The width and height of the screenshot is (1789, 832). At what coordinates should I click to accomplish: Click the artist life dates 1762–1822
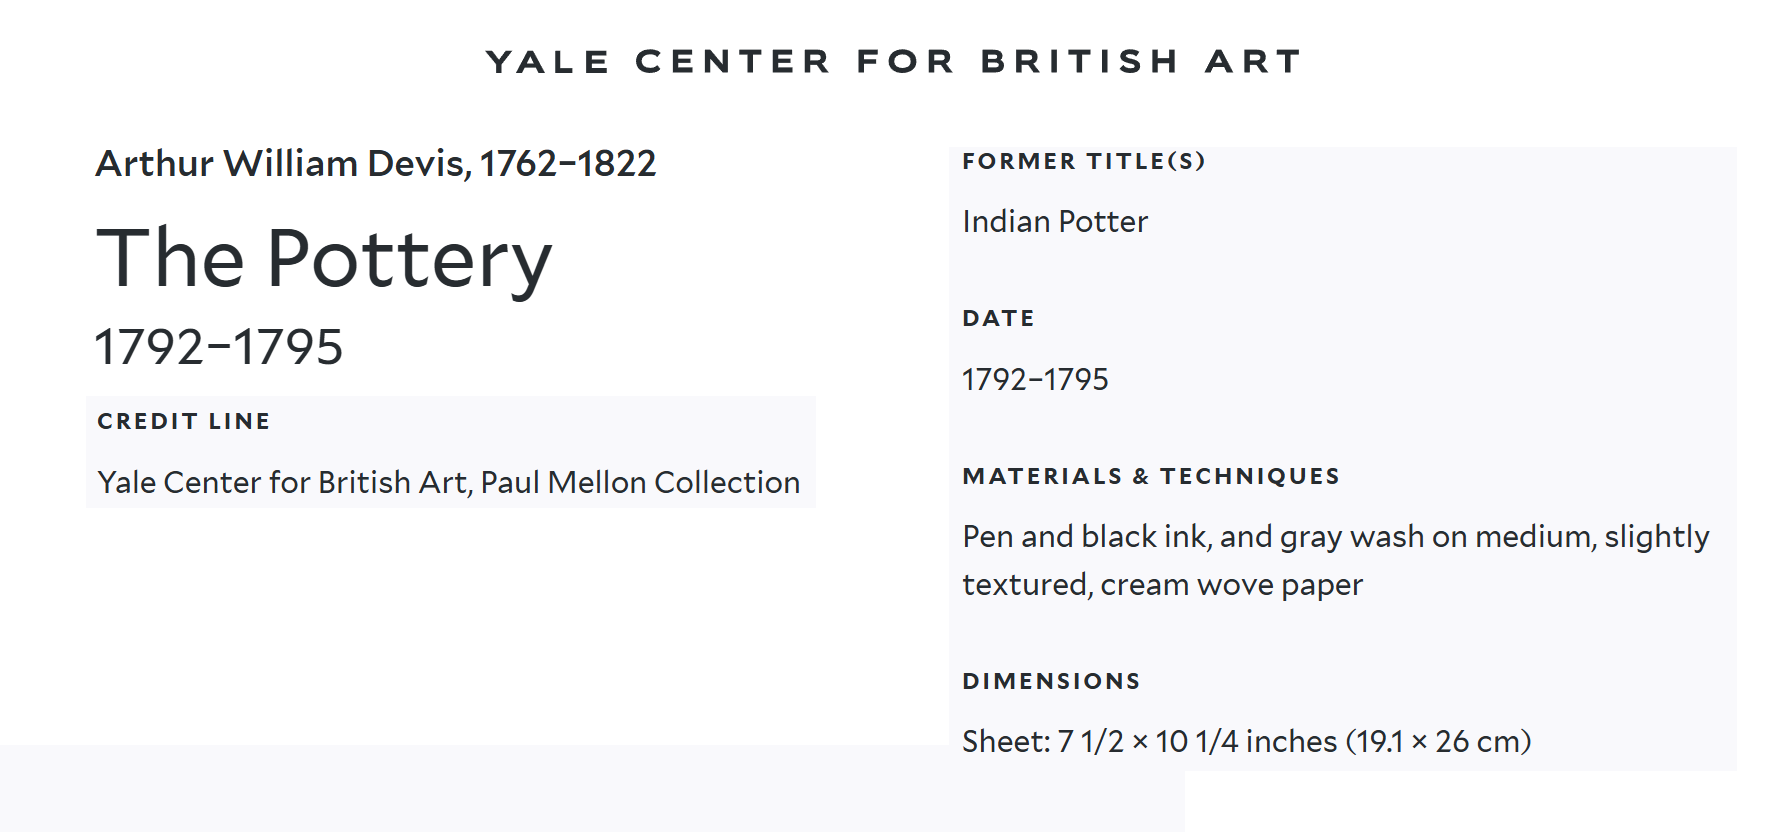coord(568,163)
